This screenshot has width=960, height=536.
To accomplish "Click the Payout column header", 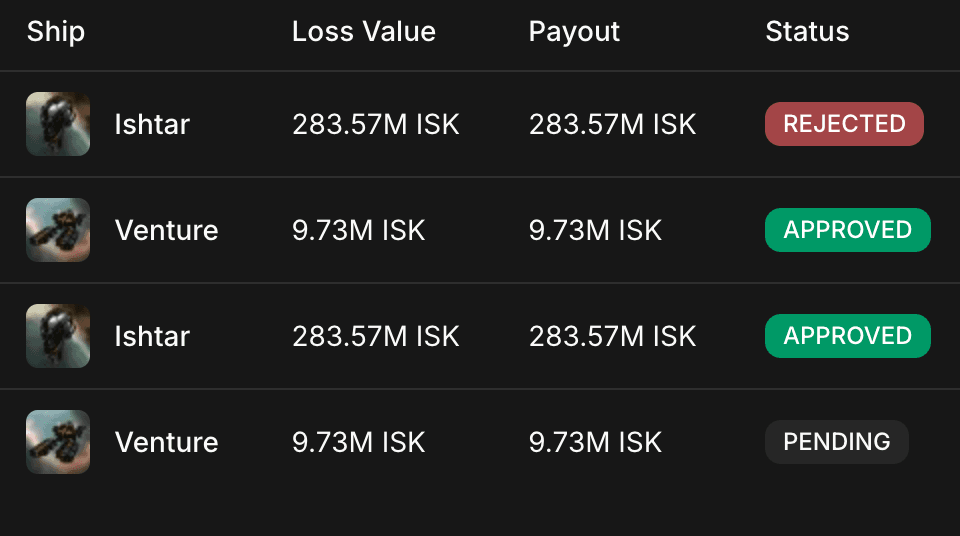I will pos(574,32).
